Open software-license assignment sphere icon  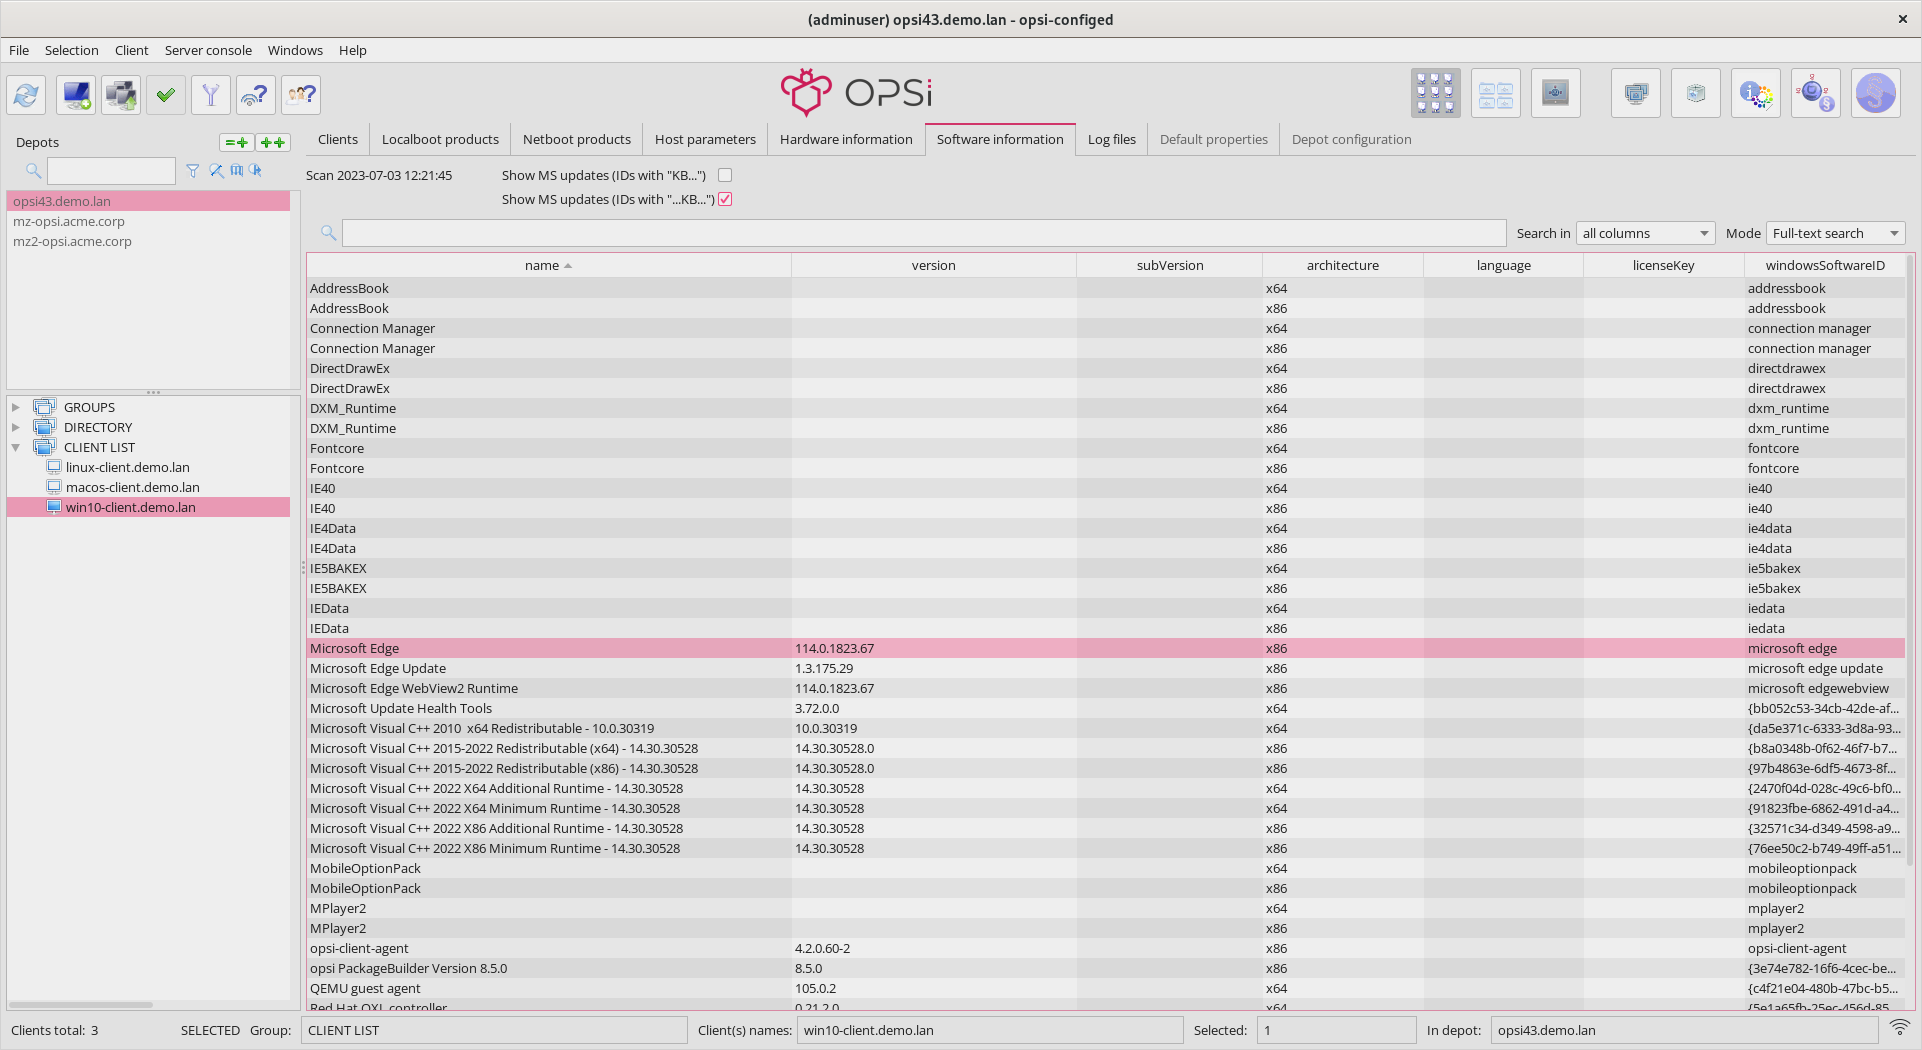click(1816, 93)
